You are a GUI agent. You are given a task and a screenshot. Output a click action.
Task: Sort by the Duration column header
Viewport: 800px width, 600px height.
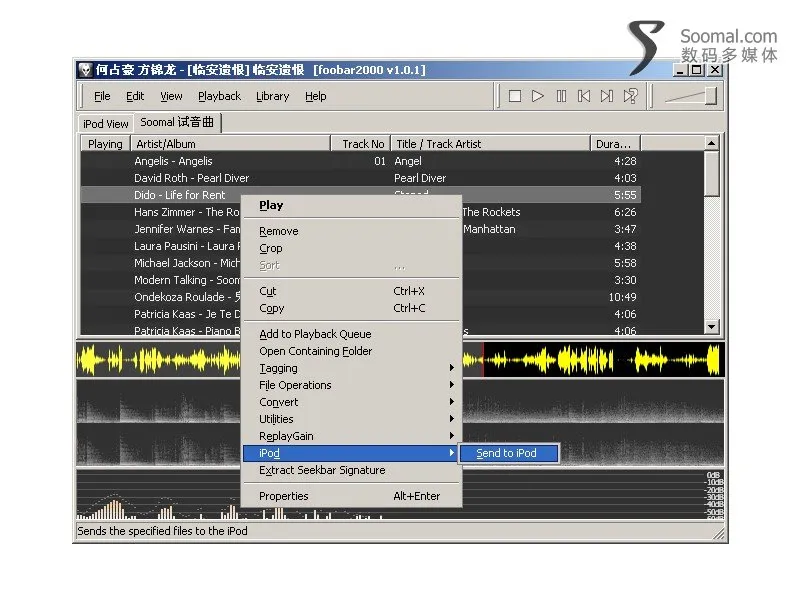(x=615, y=144)
